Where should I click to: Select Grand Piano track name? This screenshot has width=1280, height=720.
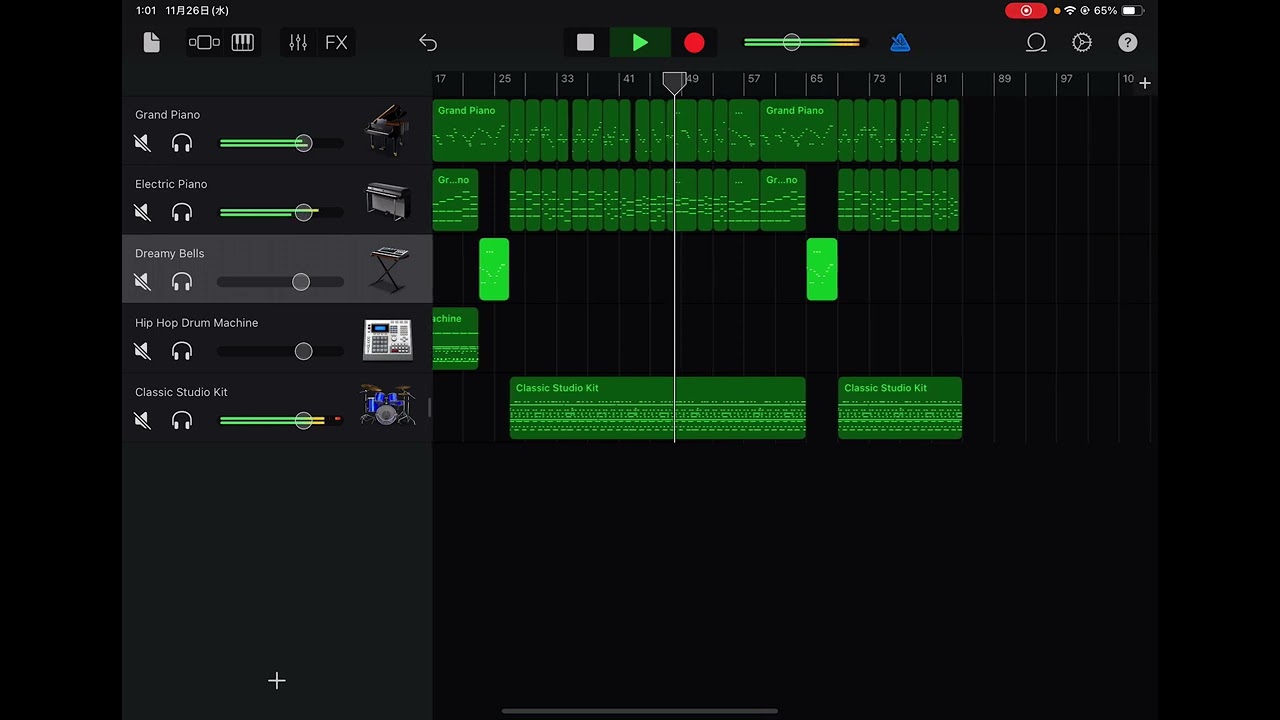pyautogui.click(x=167, y=115)
